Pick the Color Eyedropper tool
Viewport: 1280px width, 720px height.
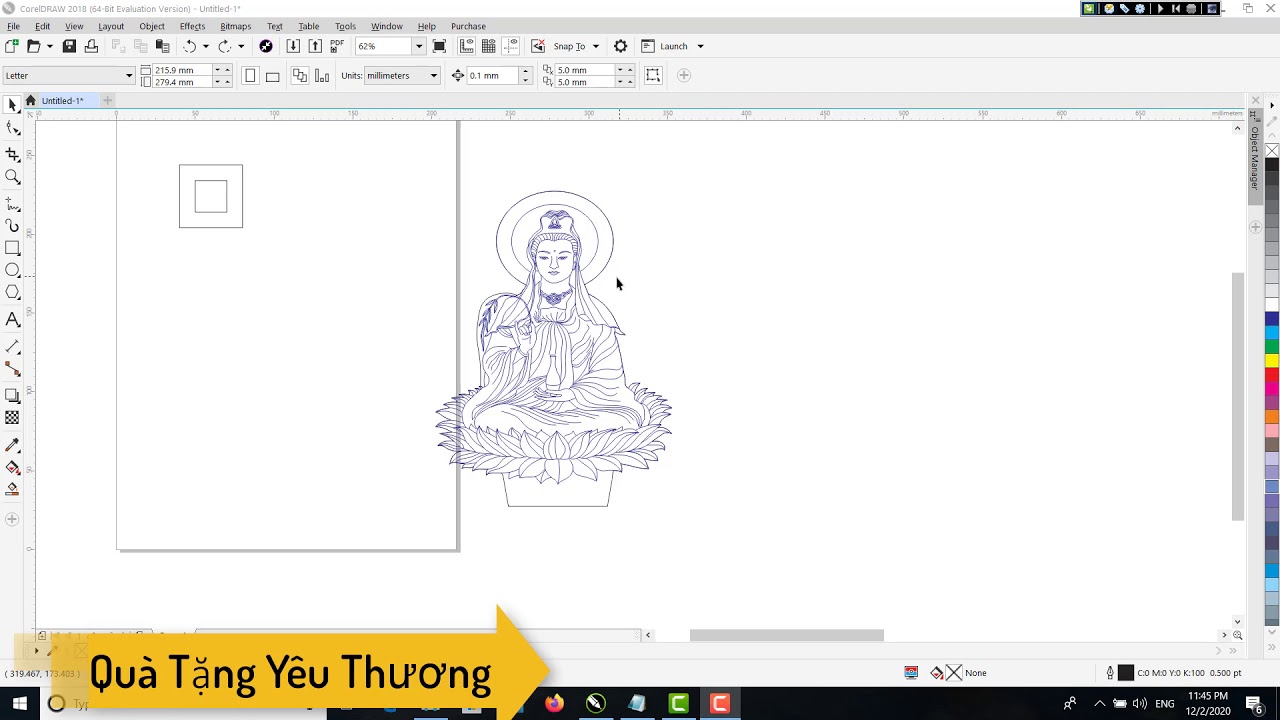(12, 445)
